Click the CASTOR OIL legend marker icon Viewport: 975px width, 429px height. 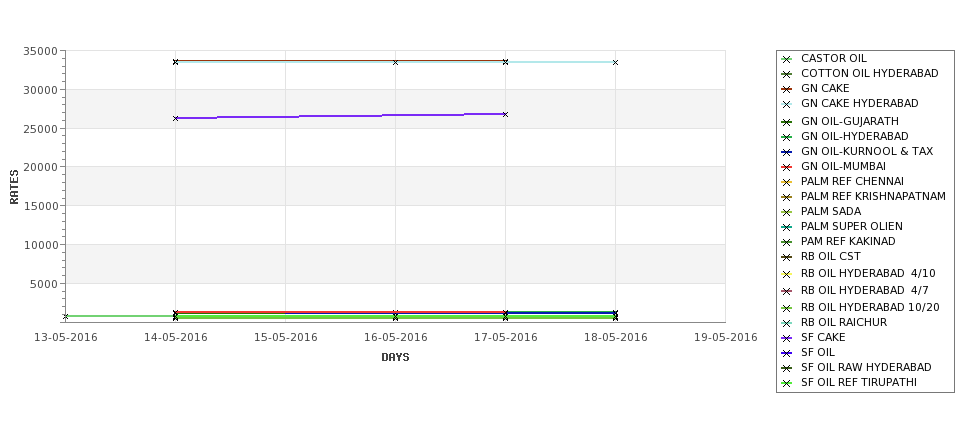click(x=787, y=59)
